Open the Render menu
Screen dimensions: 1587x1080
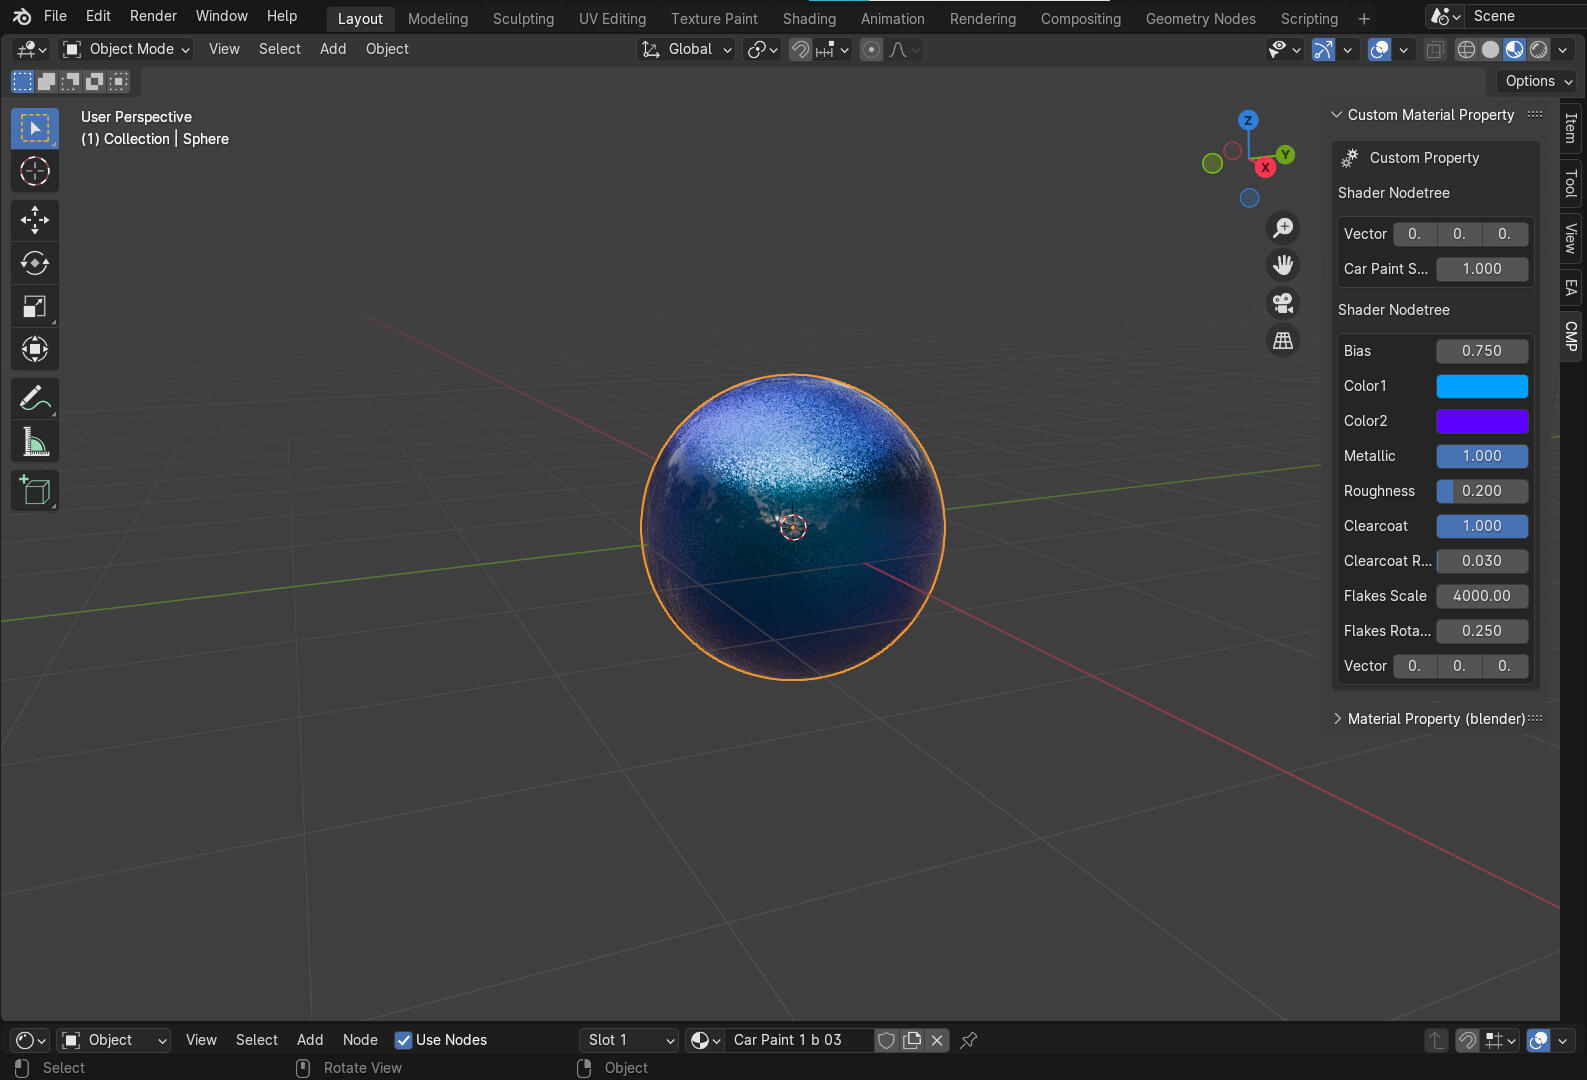click(153, 16)
